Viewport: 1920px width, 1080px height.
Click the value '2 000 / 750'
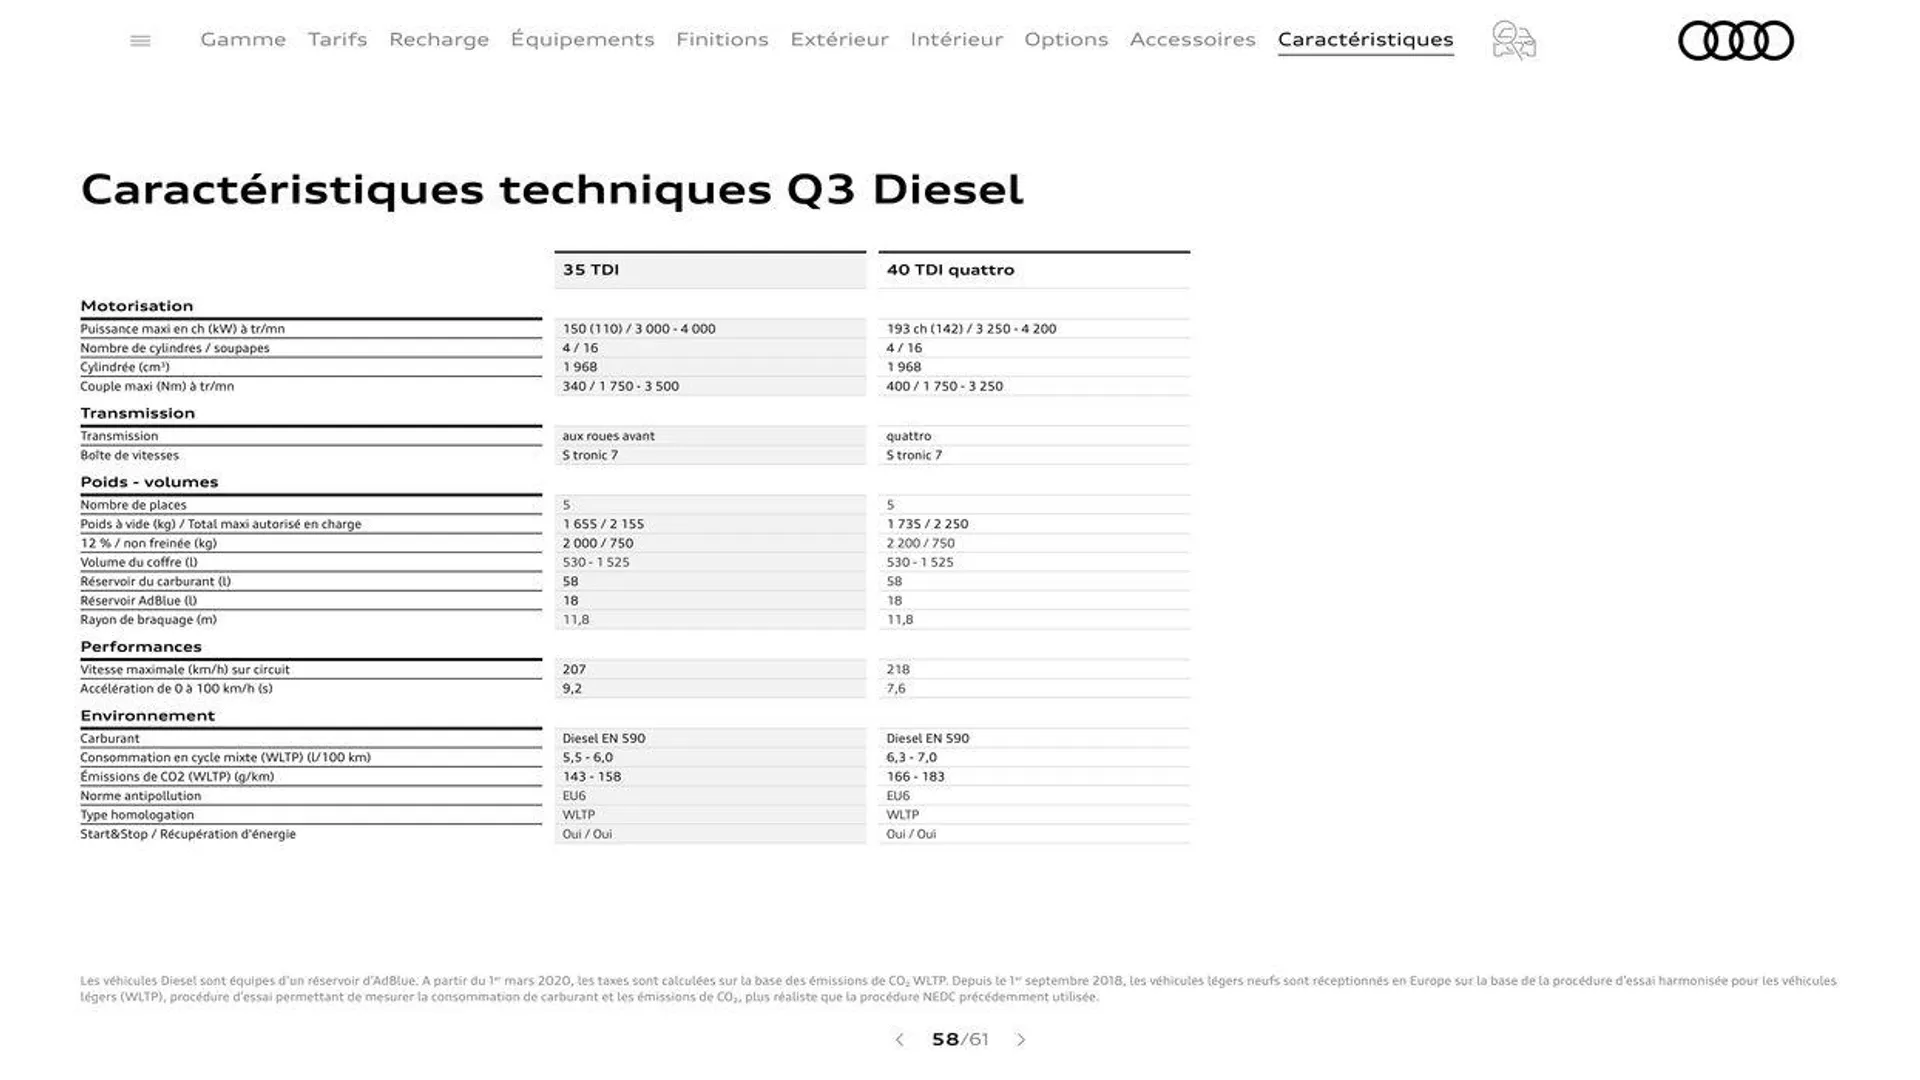(597, 543)
